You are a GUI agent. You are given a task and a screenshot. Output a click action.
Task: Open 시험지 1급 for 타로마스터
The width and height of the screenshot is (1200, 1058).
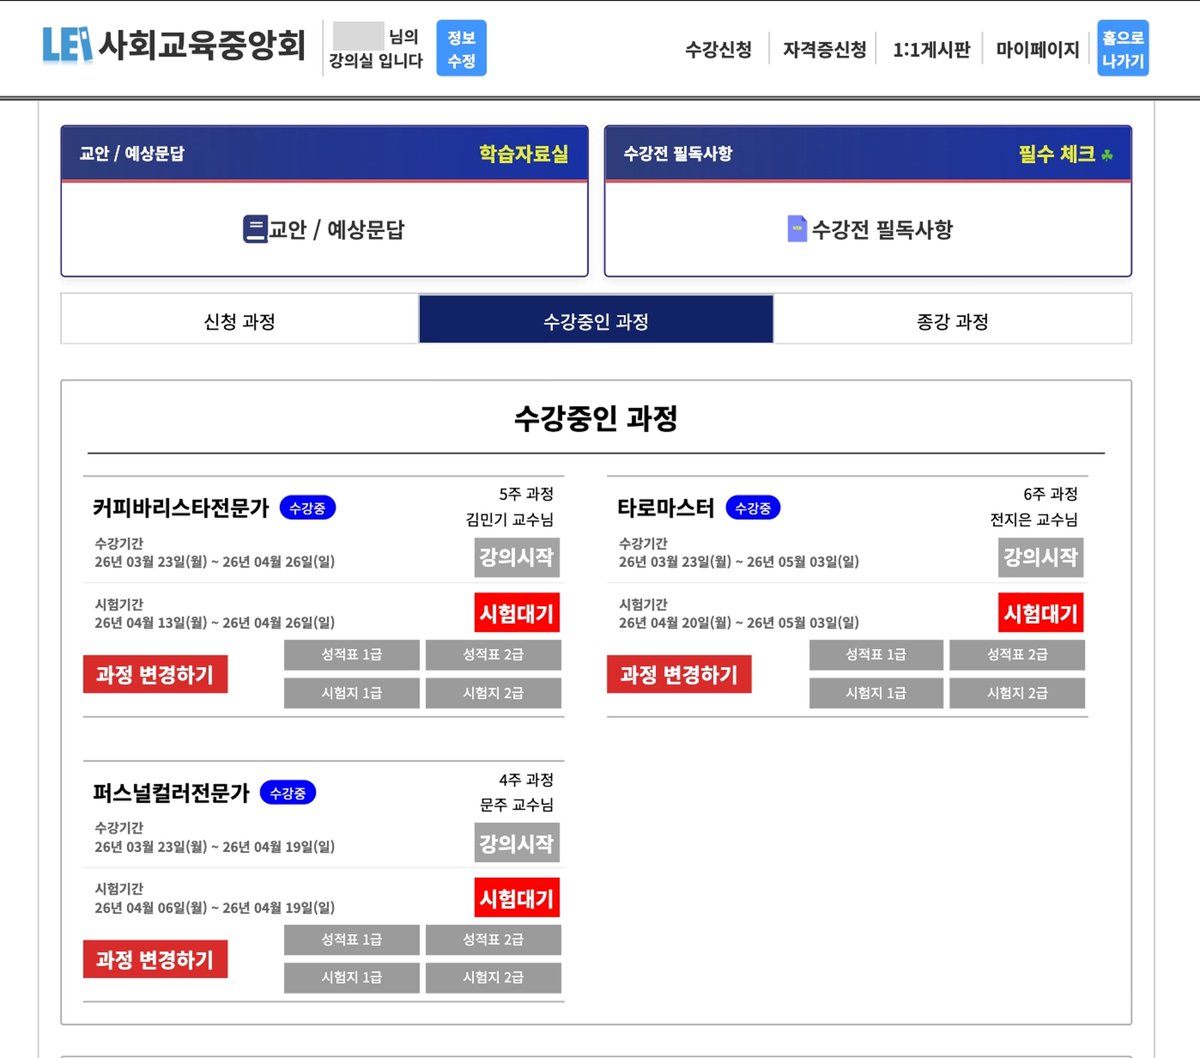(876, 693)
